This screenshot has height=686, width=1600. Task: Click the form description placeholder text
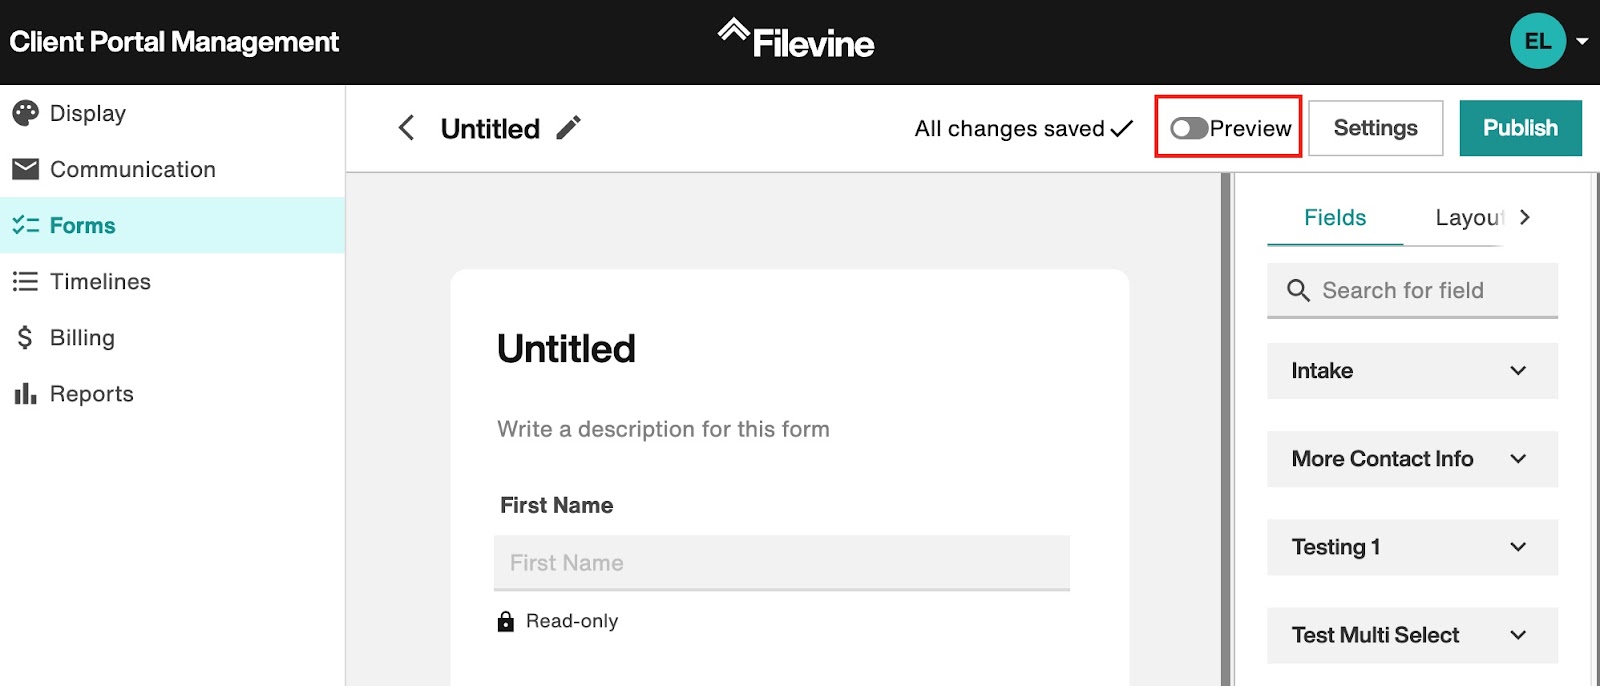tap(663, 429)
